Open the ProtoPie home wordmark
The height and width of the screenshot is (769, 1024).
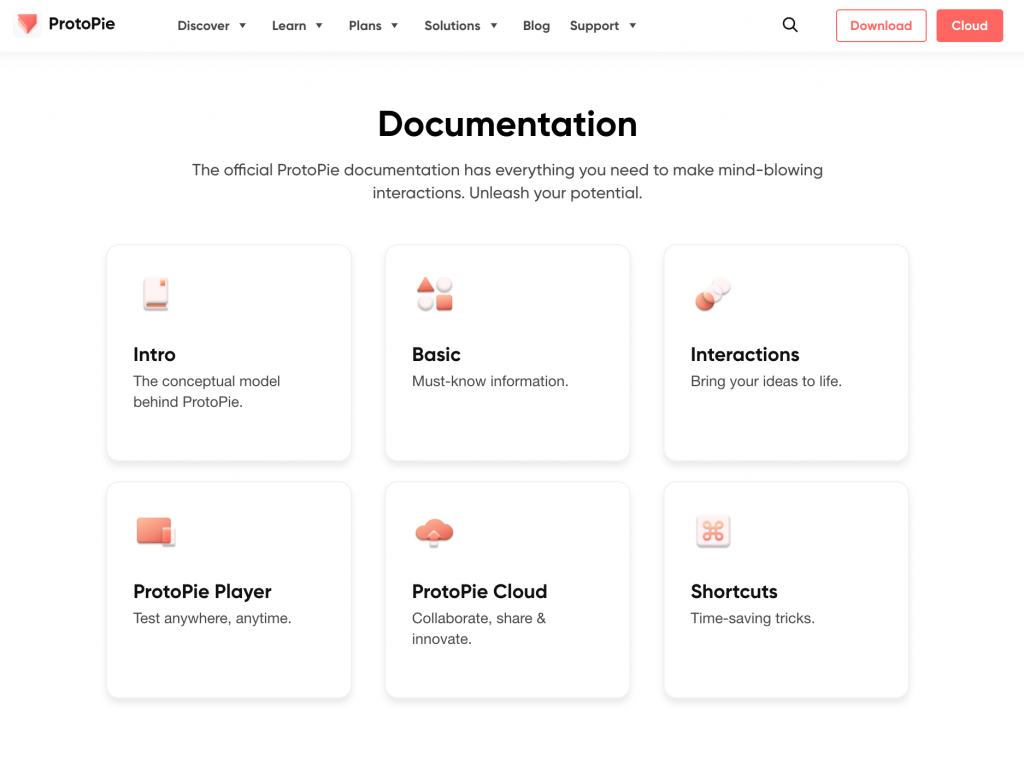82,24
